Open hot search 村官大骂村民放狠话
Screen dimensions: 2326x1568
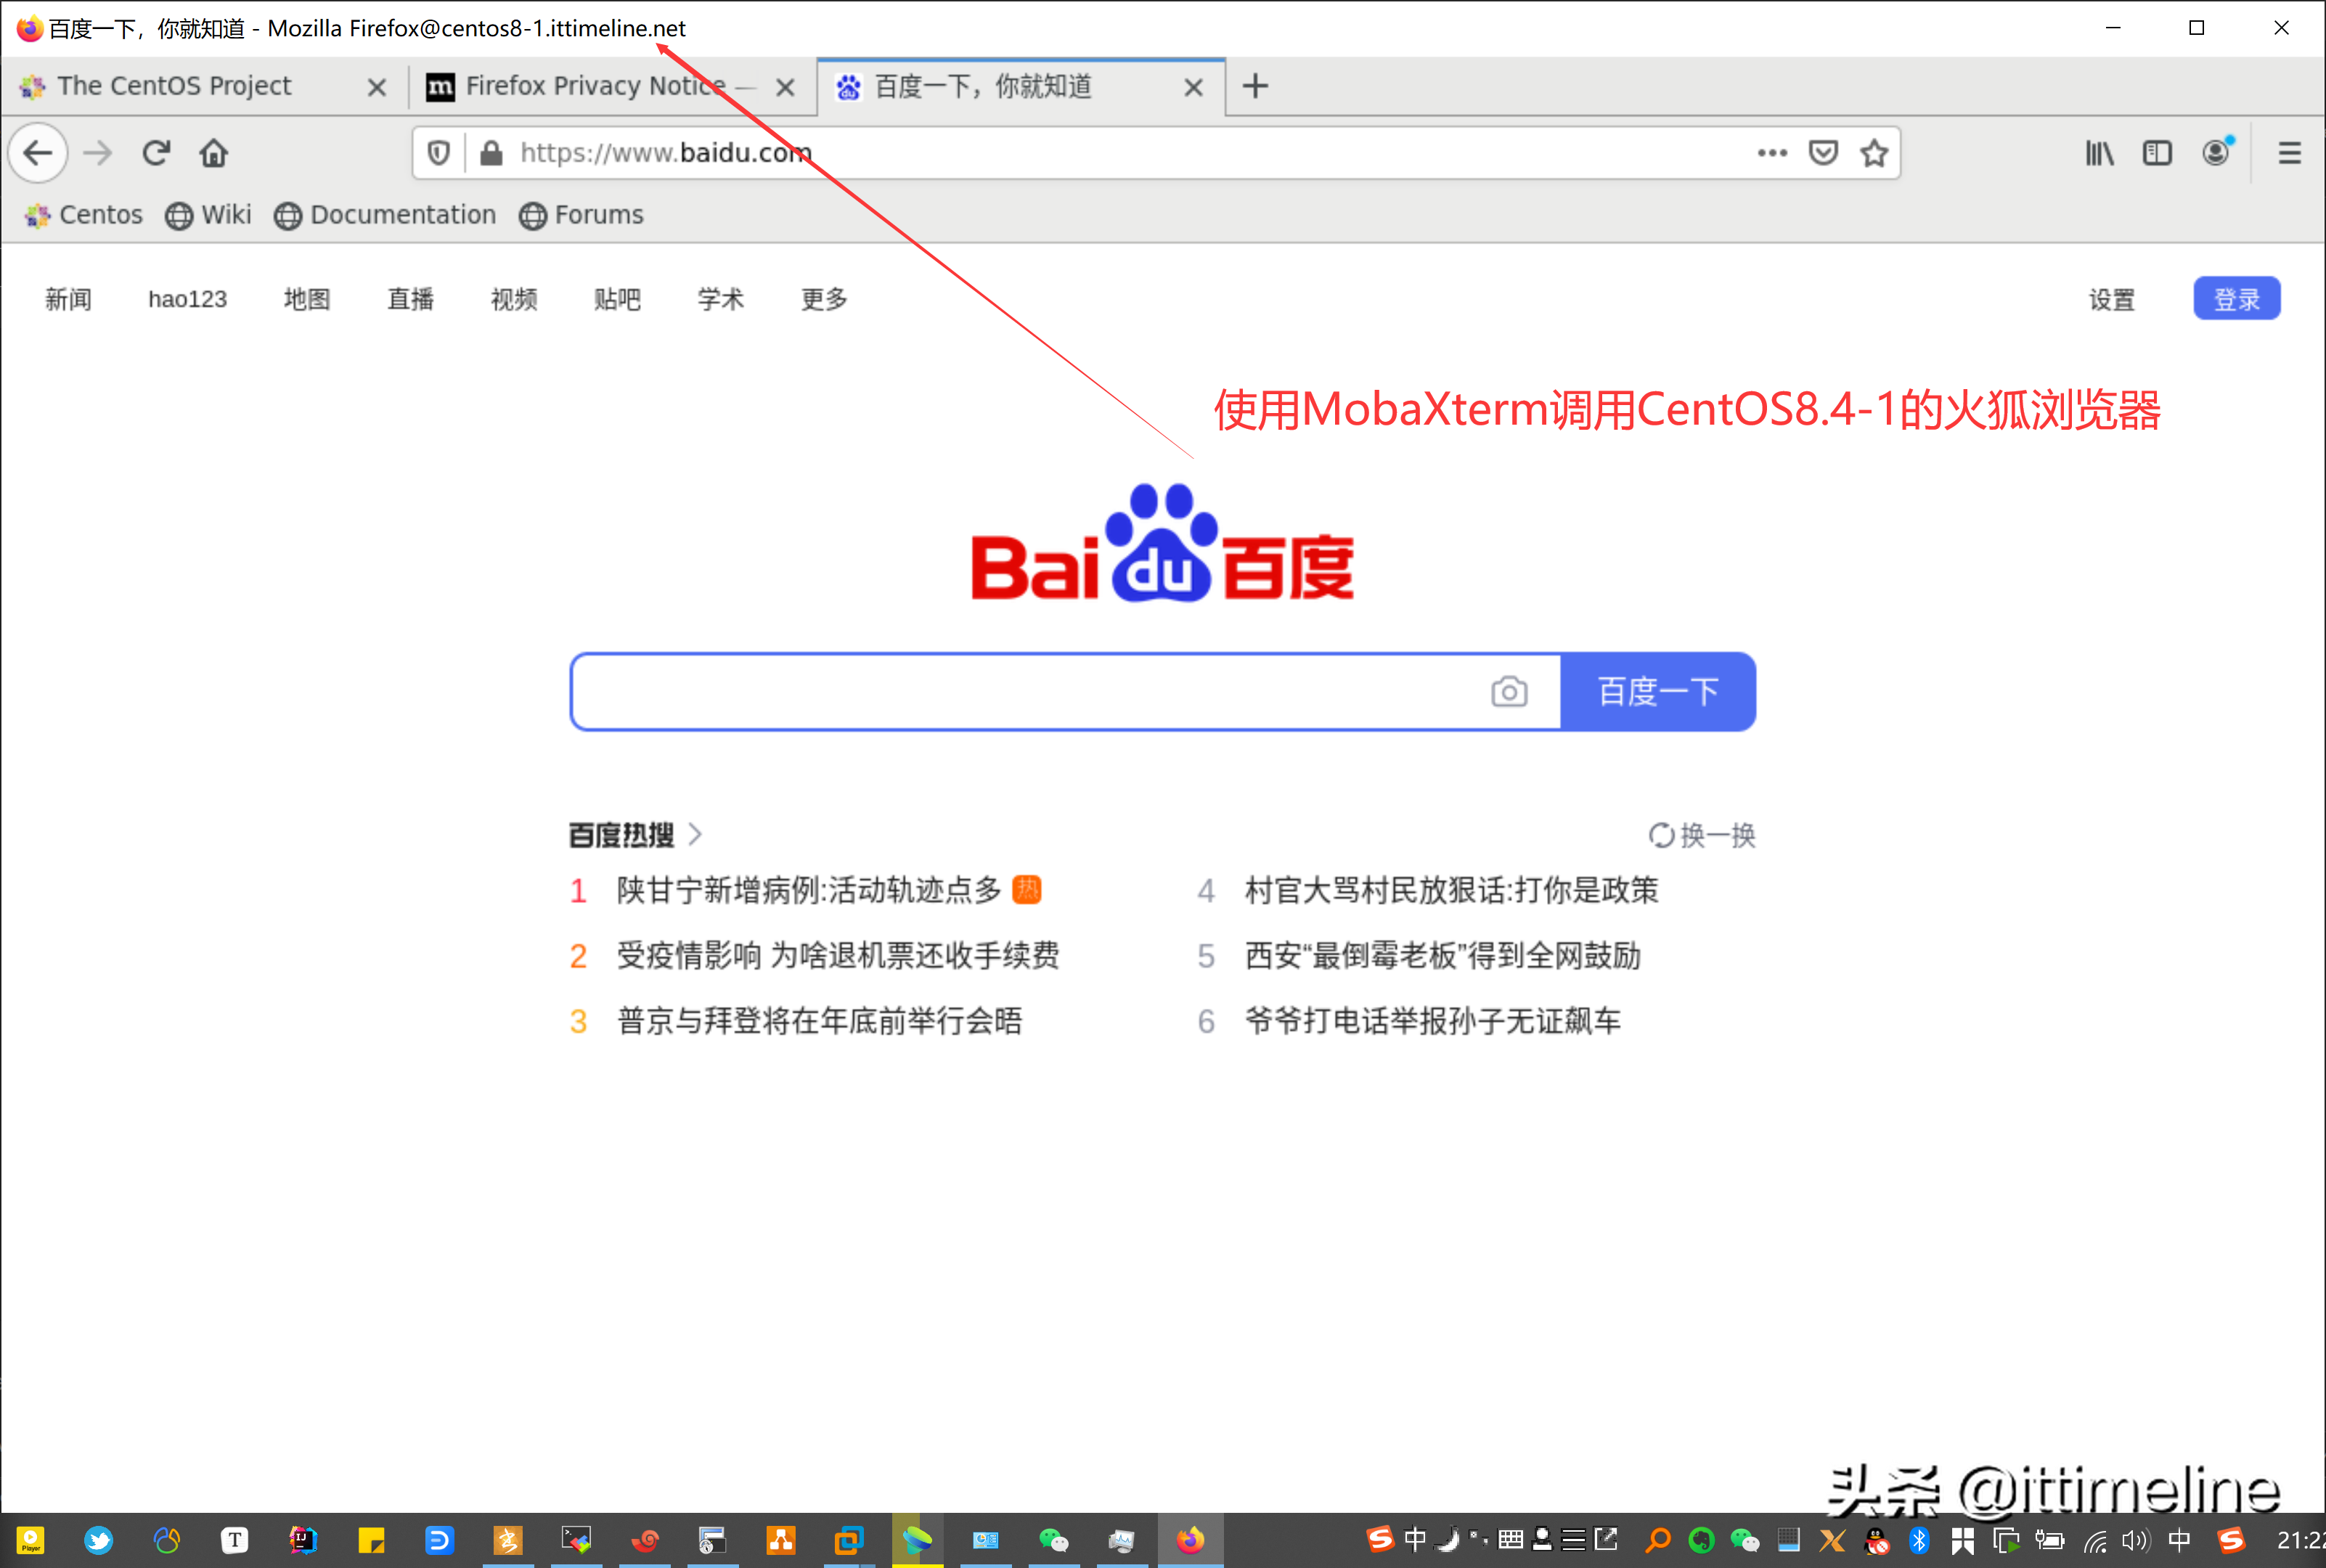pos(1451,890)
